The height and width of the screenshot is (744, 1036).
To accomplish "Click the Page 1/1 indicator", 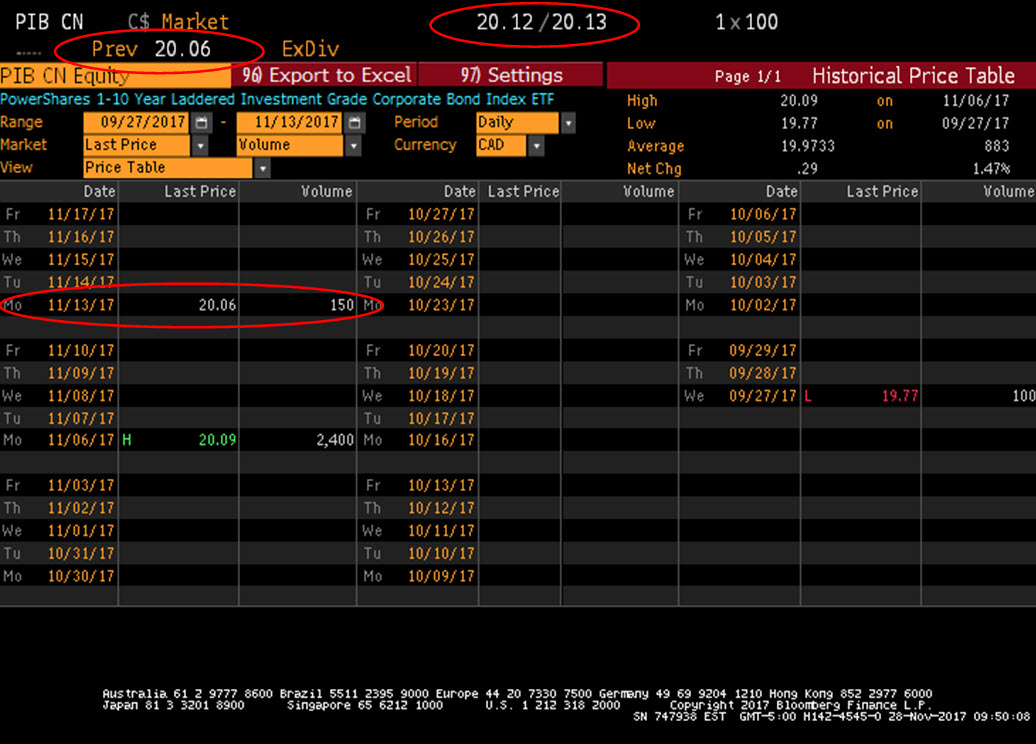I will point(747,77).
